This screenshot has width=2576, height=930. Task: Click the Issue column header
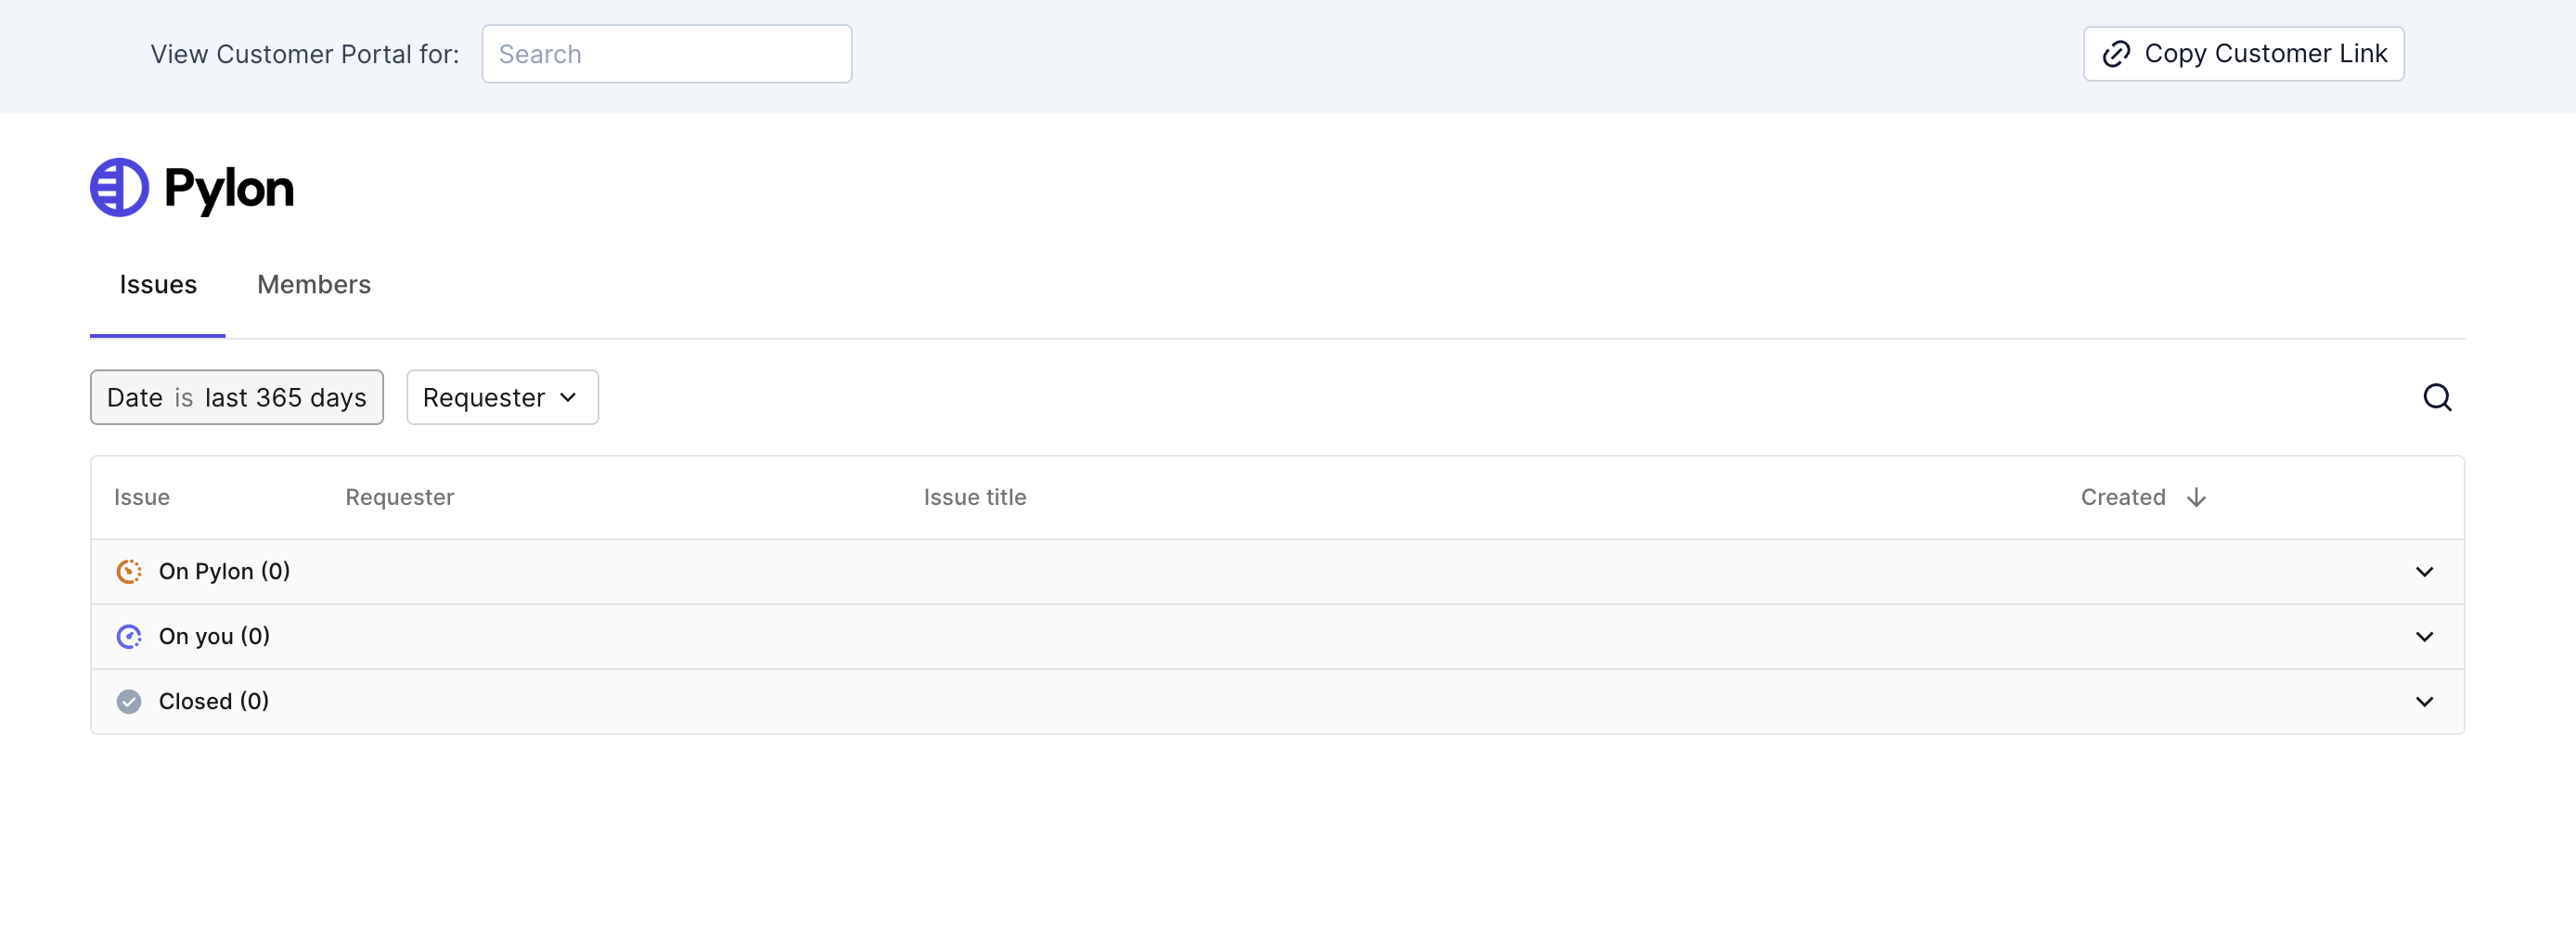coord(142,498)
